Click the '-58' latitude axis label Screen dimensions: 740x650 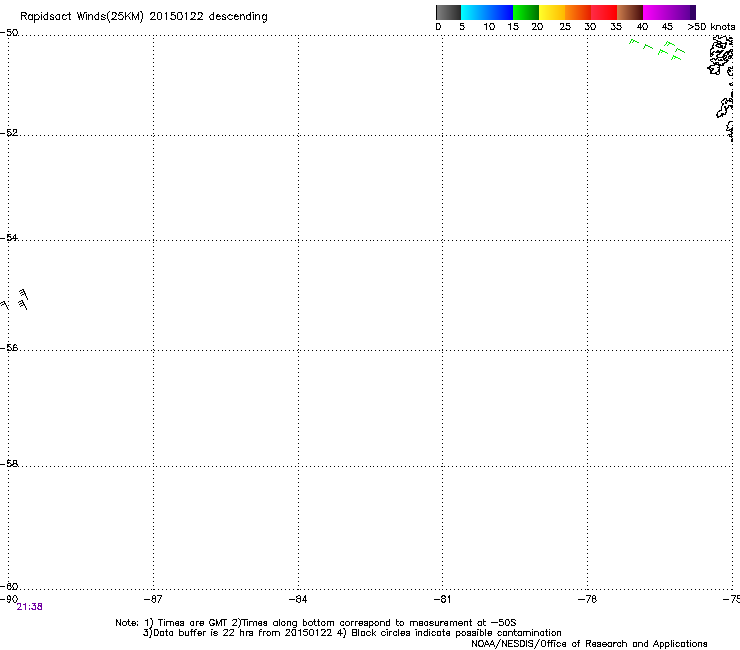9,464
